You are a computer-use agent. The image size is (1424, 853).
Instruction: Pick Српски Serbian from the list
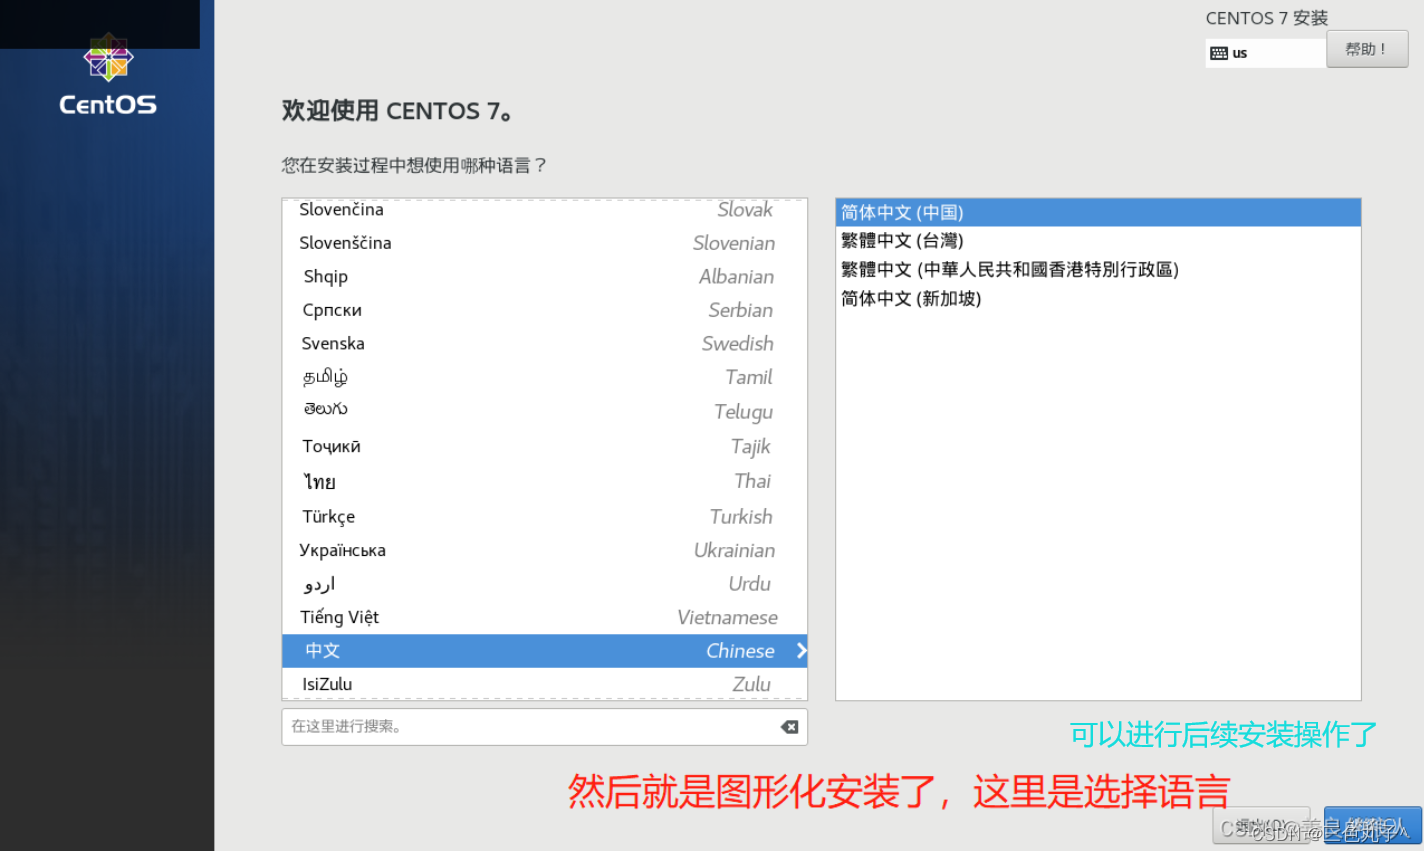[544, 310]
